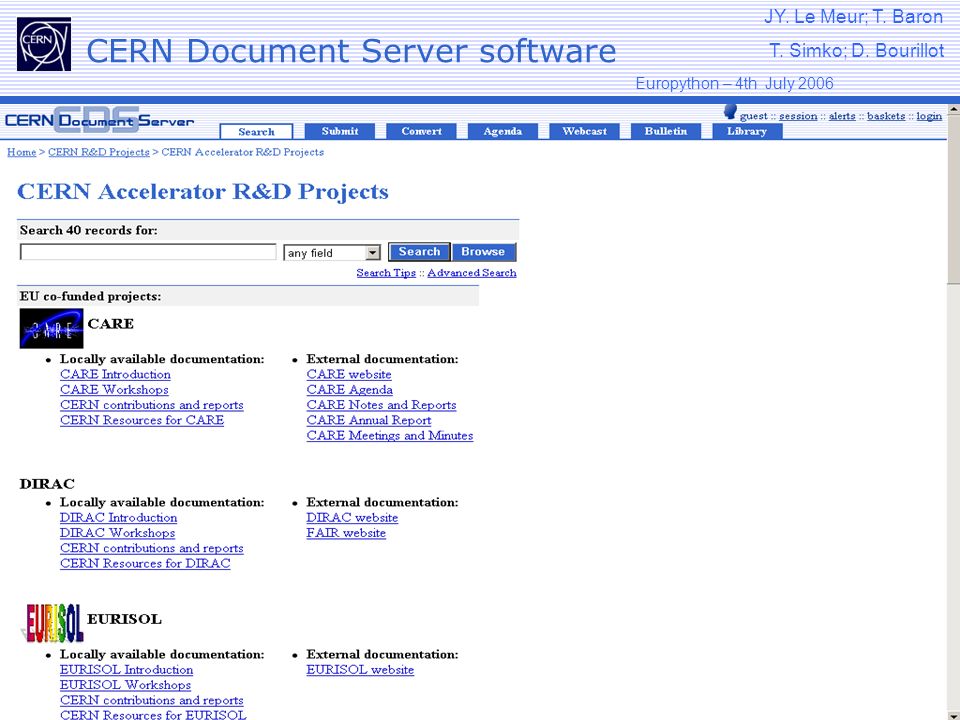
Task: Go to the Webcast tab
Action: [584, 131]
